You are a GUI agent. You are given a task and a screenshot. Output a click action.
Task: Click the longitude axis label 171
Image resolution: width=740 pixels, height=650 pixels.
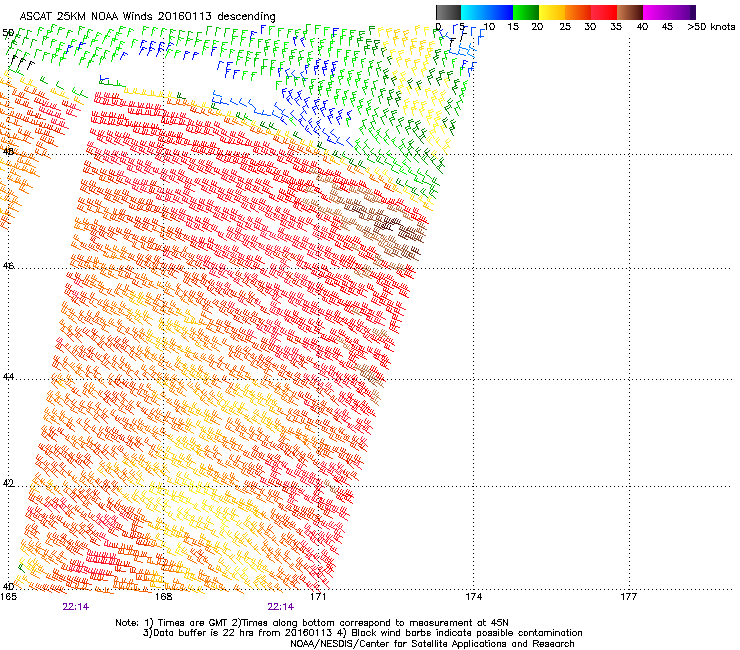click(x=319, y=597)
